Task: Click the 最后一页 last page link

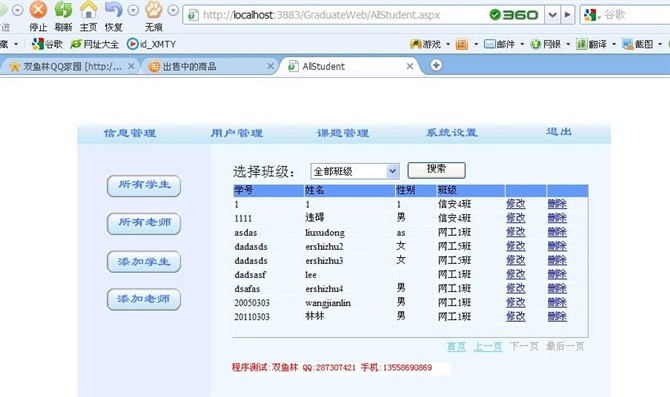Action: [565, 346]
